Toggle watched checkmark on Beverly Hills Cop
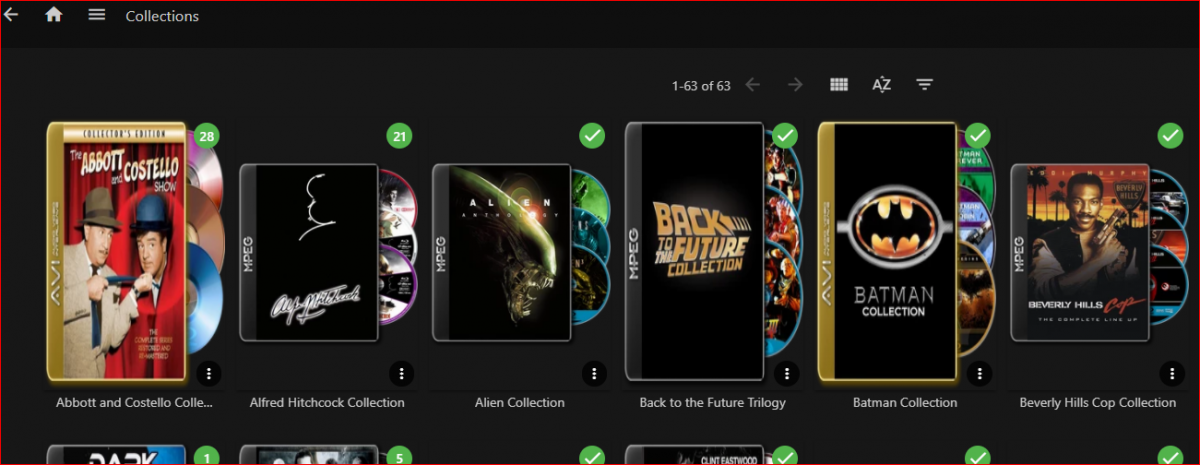This screenshot has height=465, width=1200. (x=1171, y=135)
